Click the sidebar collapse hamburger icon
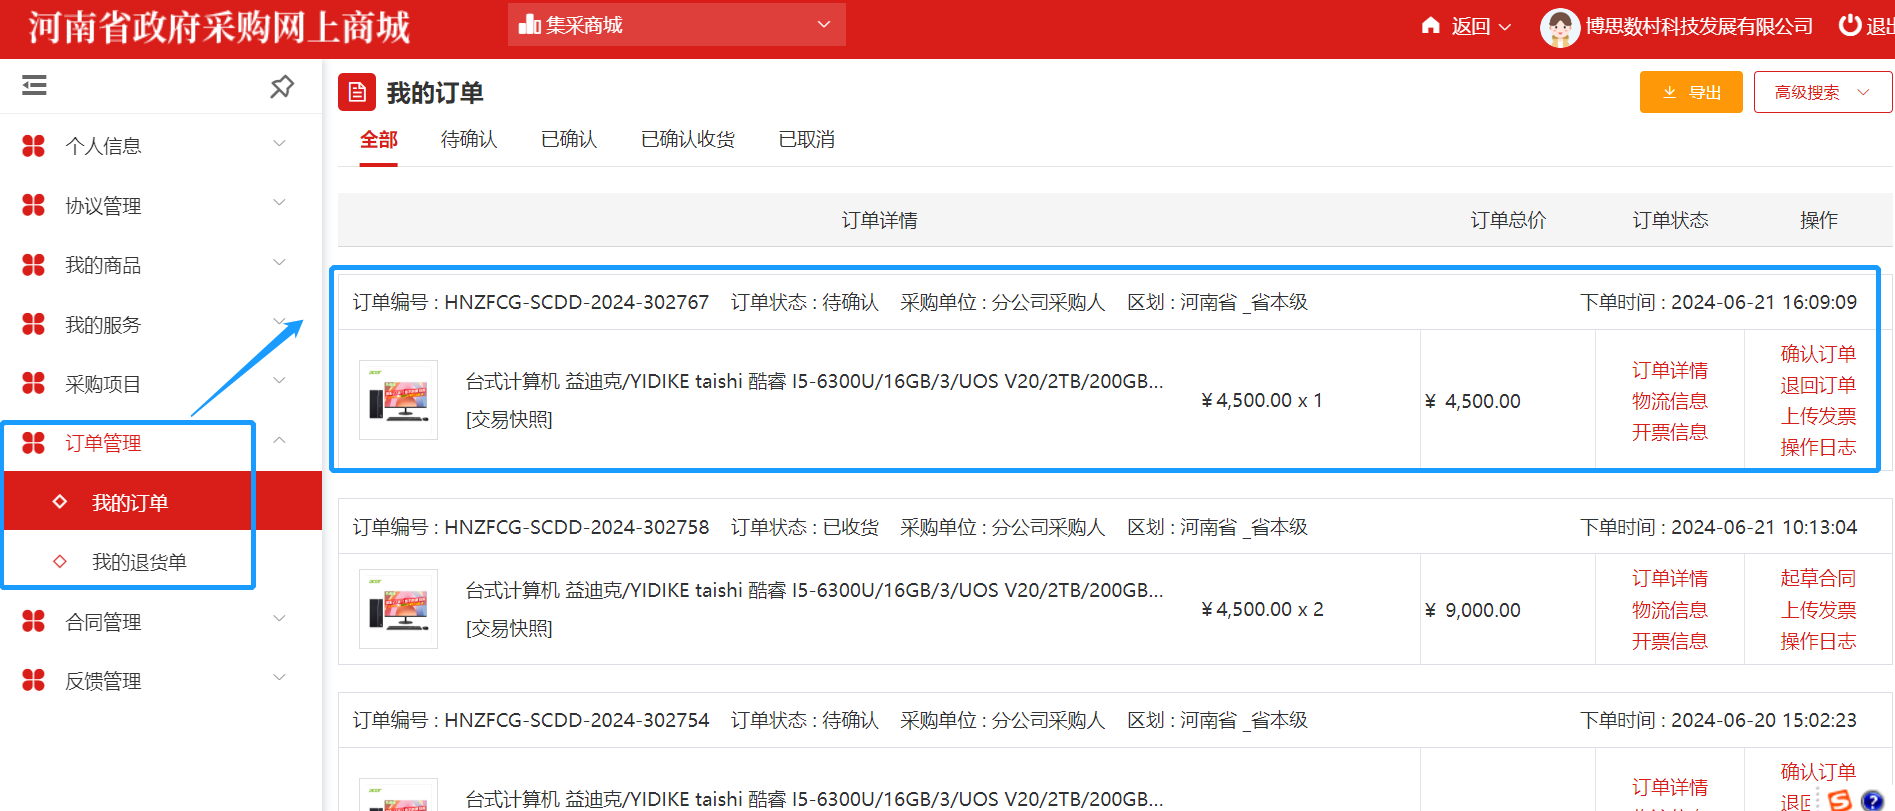This screenshot has width=1895, height=811. (34, 86)
